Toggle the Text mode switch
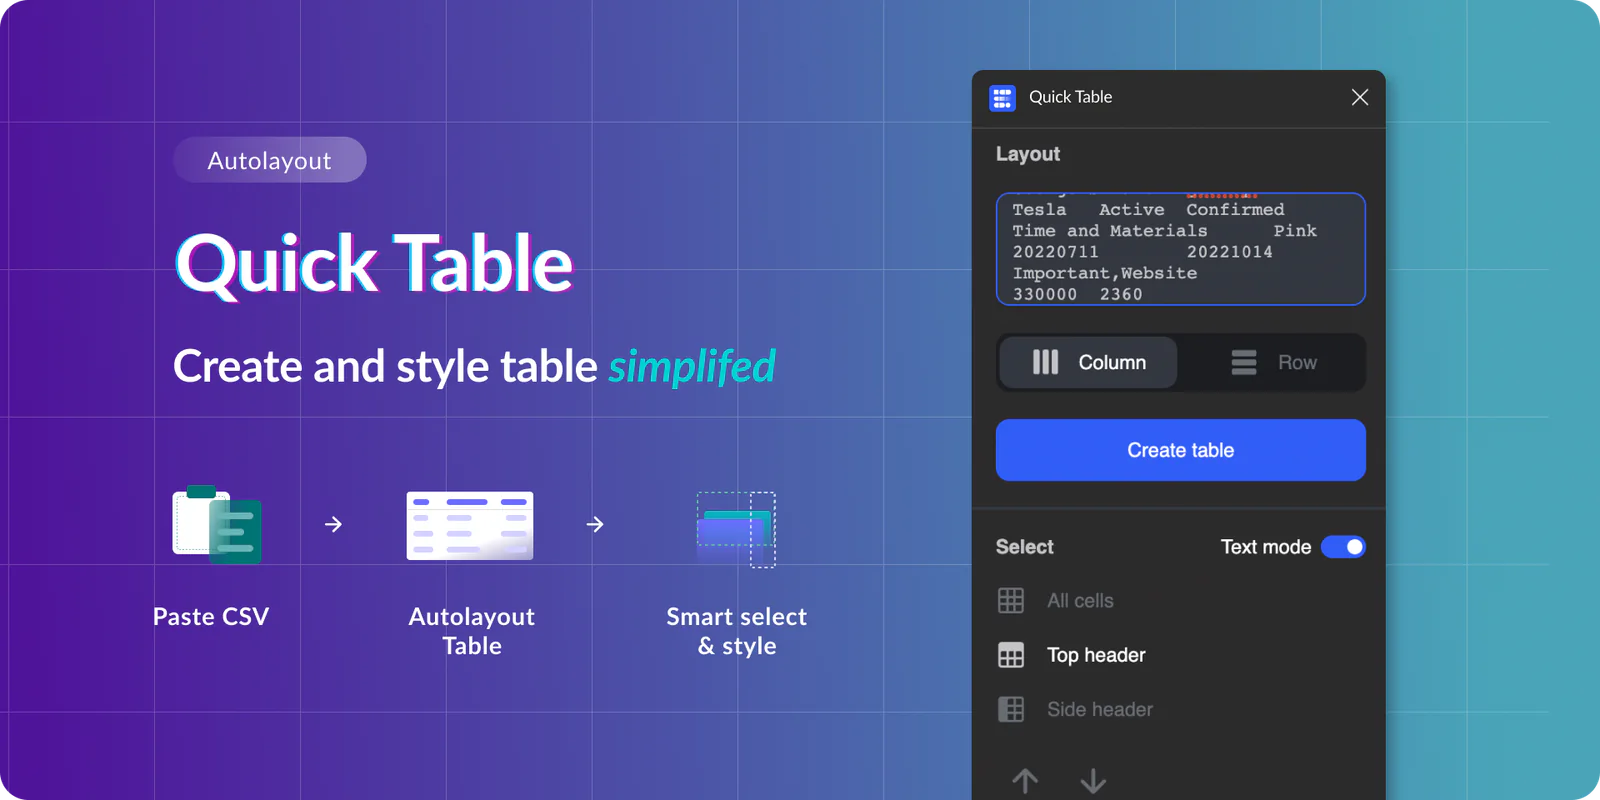The height and width of the screenshot is (800, 1600). [1343, 547]
